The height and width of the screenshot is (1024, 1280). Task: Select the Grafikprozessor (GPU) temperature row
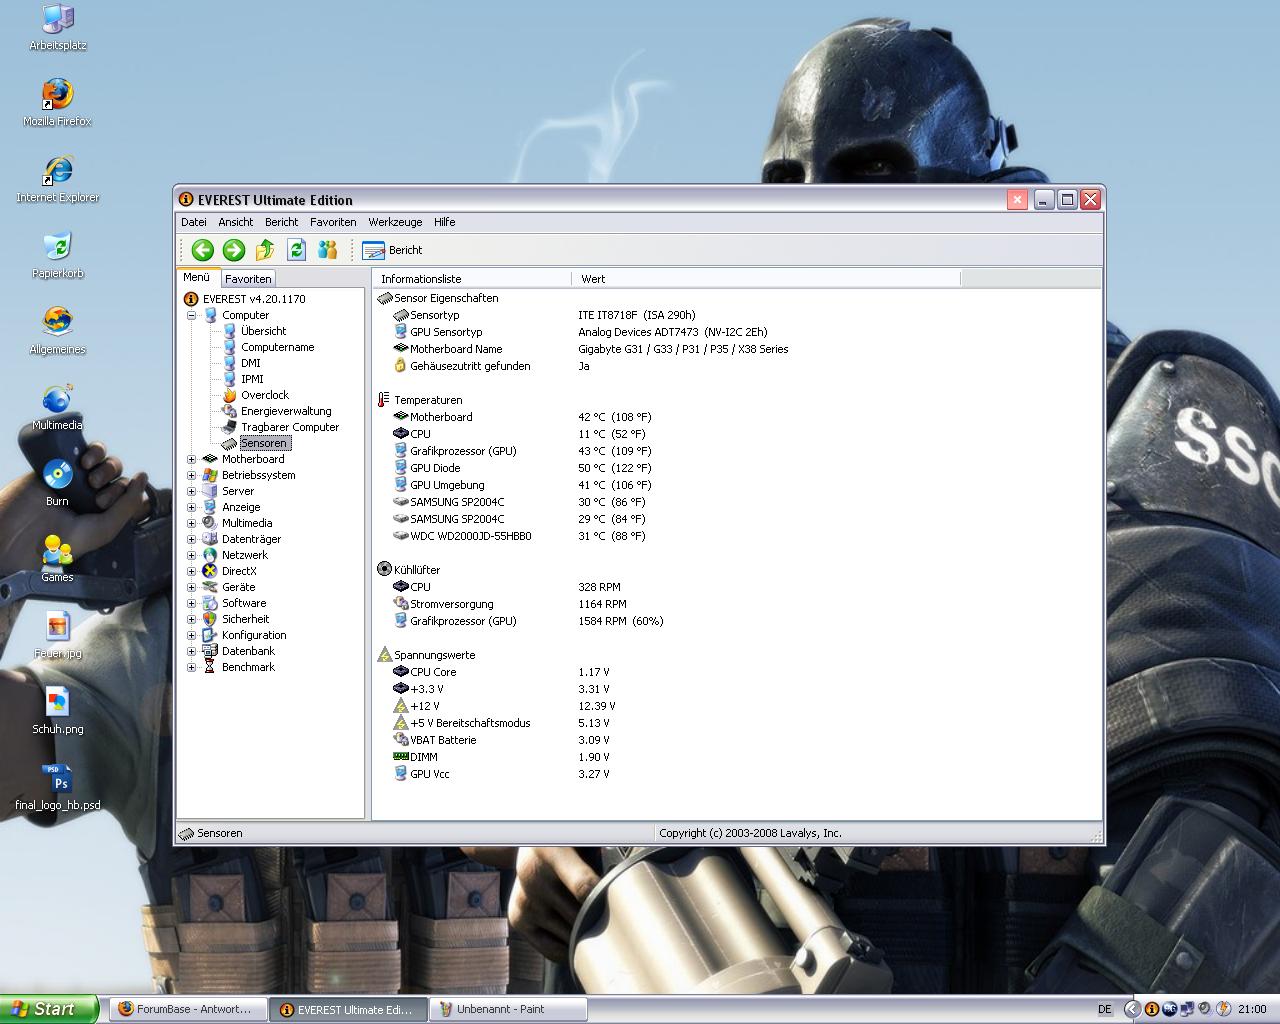tap(737, 451)
